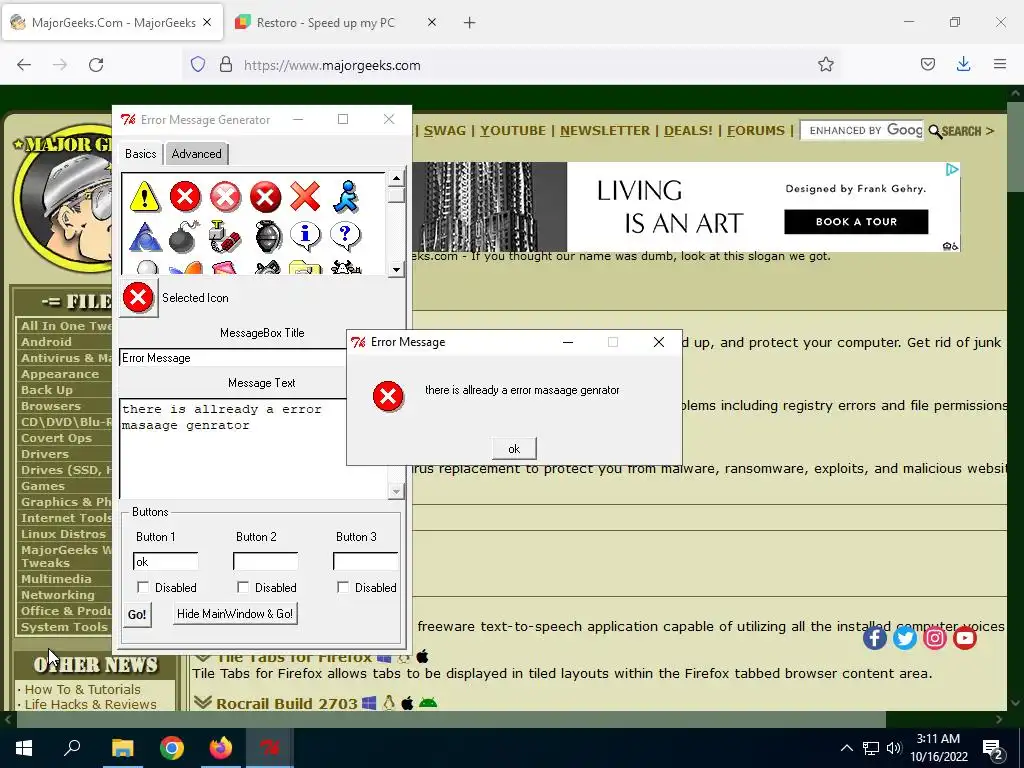Expand the Rocrail Build 2703 entry
Viewport: 1024px width, 768px height.
(x=203, y=703)
